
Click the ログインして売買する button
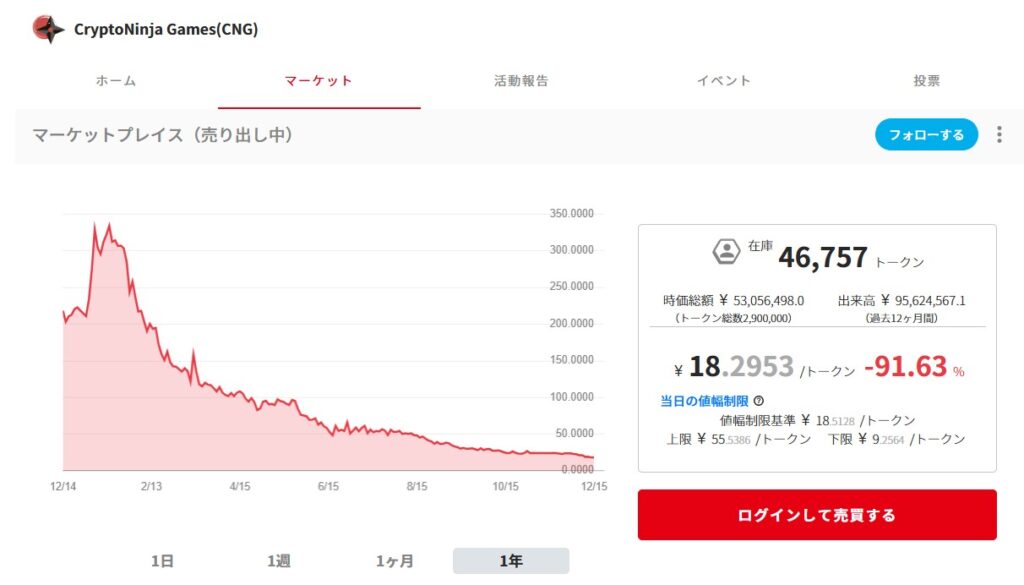pos(817,516)
